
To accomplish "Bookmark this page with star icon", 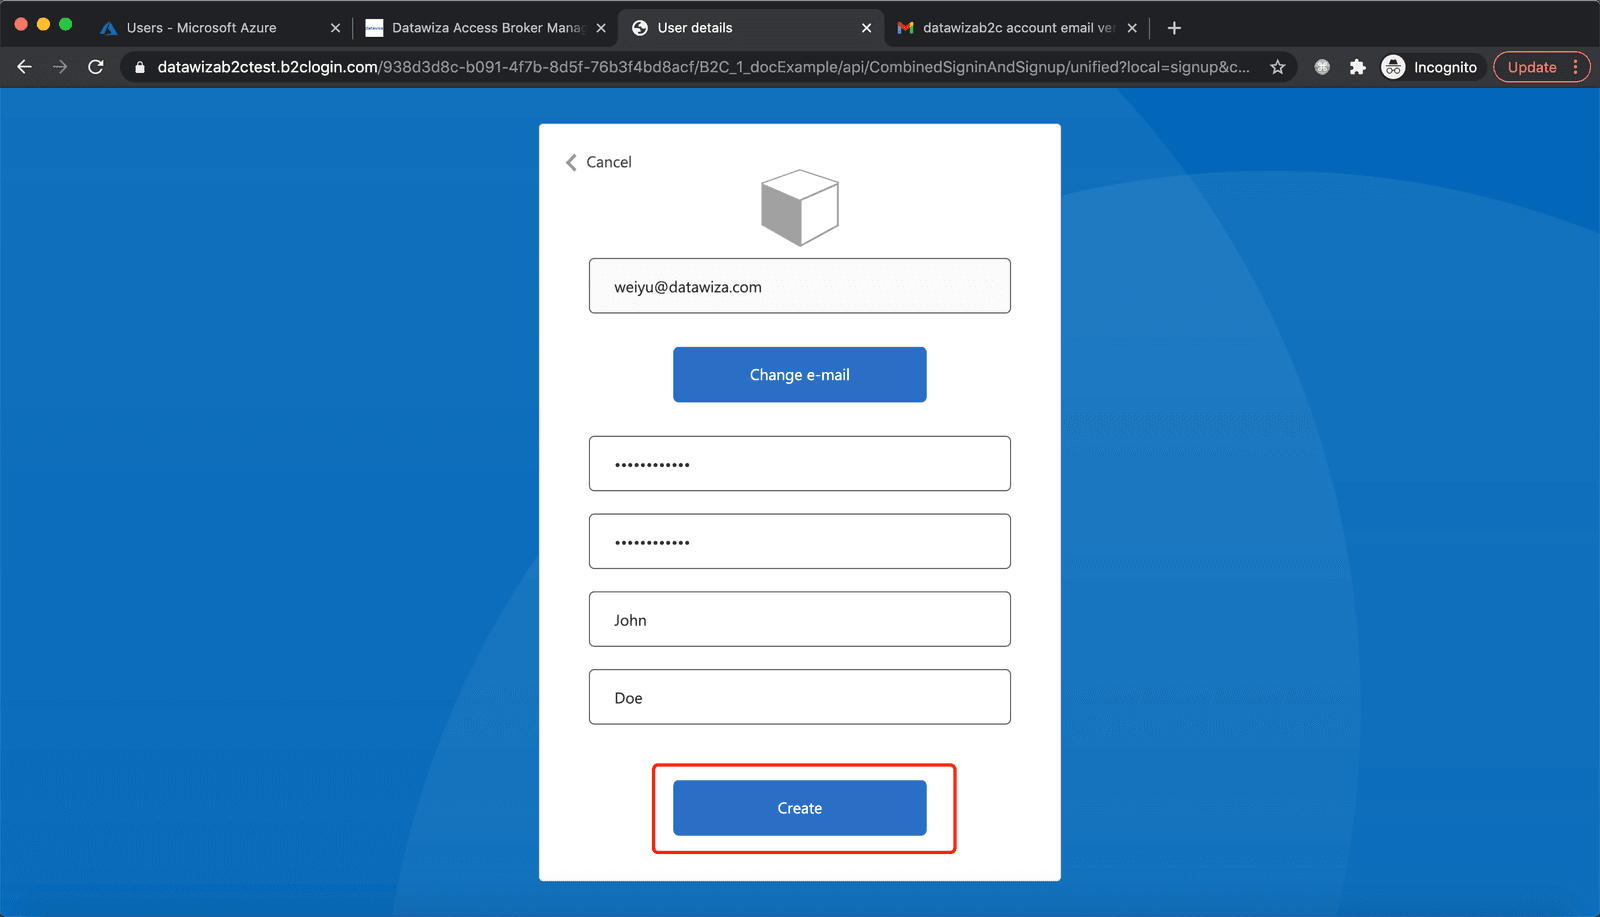I will click(x=1277, y=67).
